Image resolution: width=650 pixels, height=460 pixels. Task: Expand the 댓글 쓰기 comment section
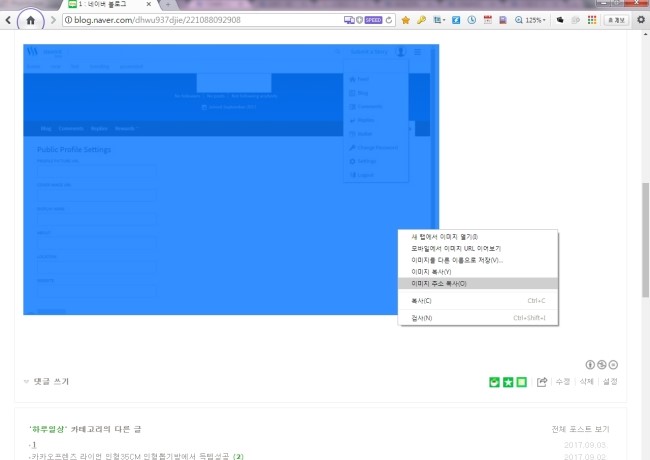pos(46,381)
